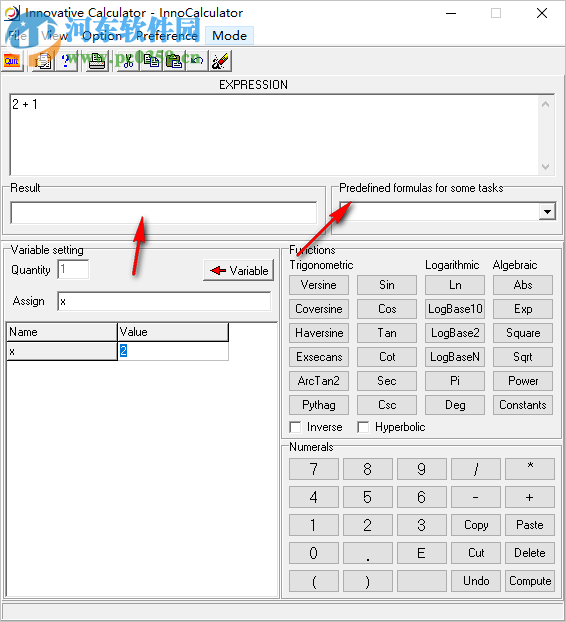Insert the Coversine function

[319, 309]
